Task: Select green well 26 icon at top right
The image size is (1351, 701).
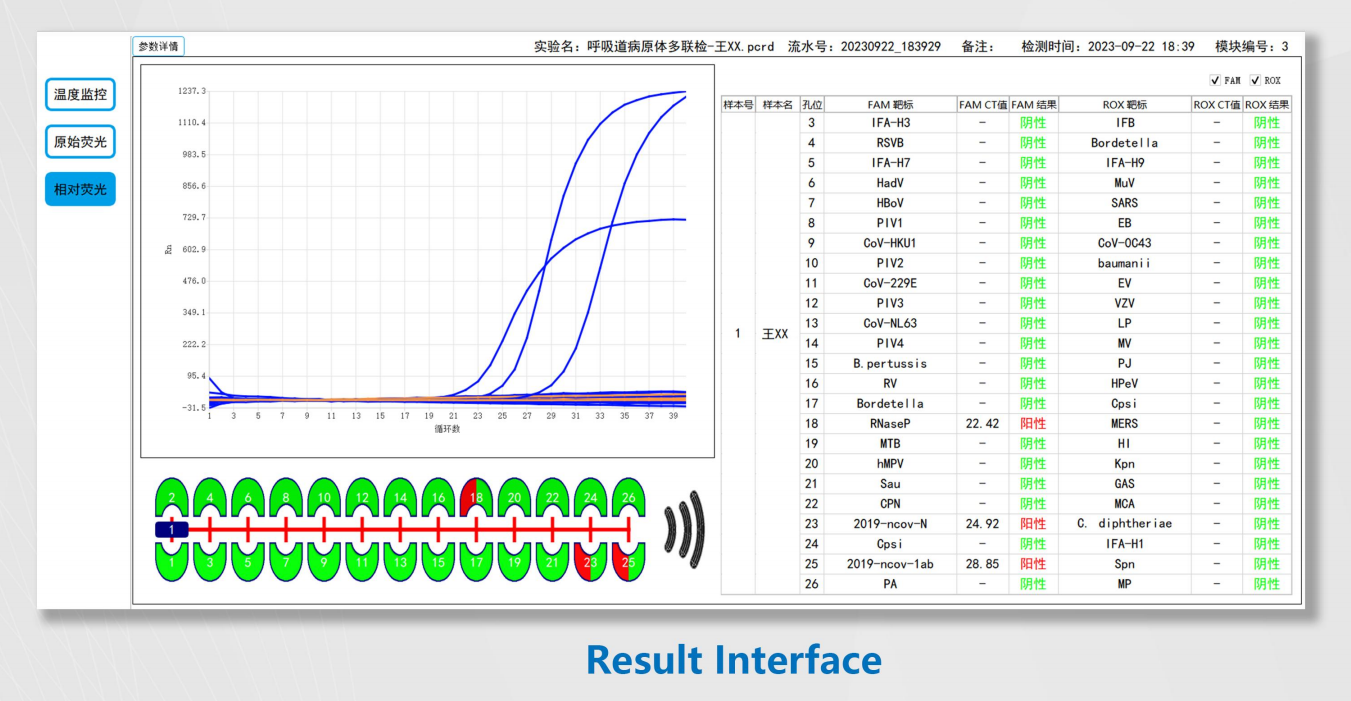Action: [628, 497]
